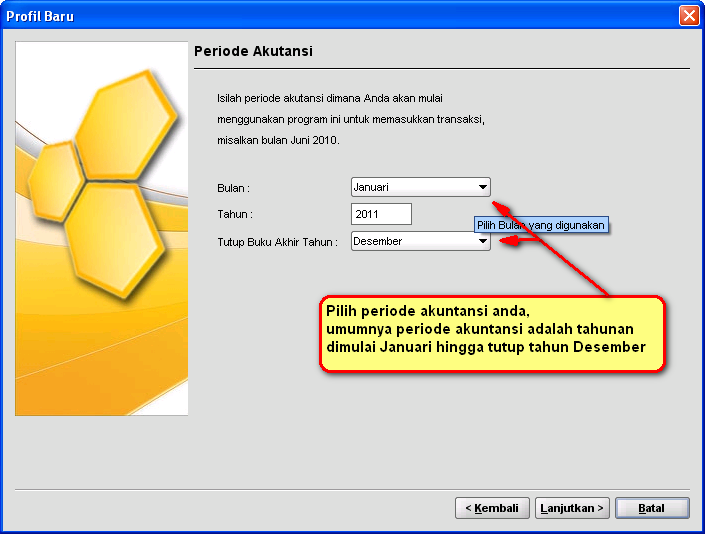
Task: Open the Bulan month dropdown
Action: (420, 187)
